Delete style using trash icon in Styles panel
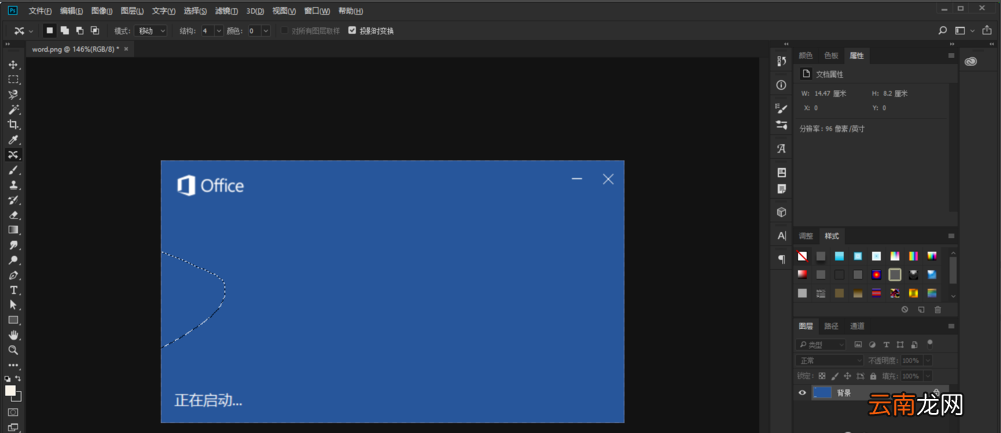The width and height of the screenshot is (1001, 433). pyautogui.click(x=938, y=310)
